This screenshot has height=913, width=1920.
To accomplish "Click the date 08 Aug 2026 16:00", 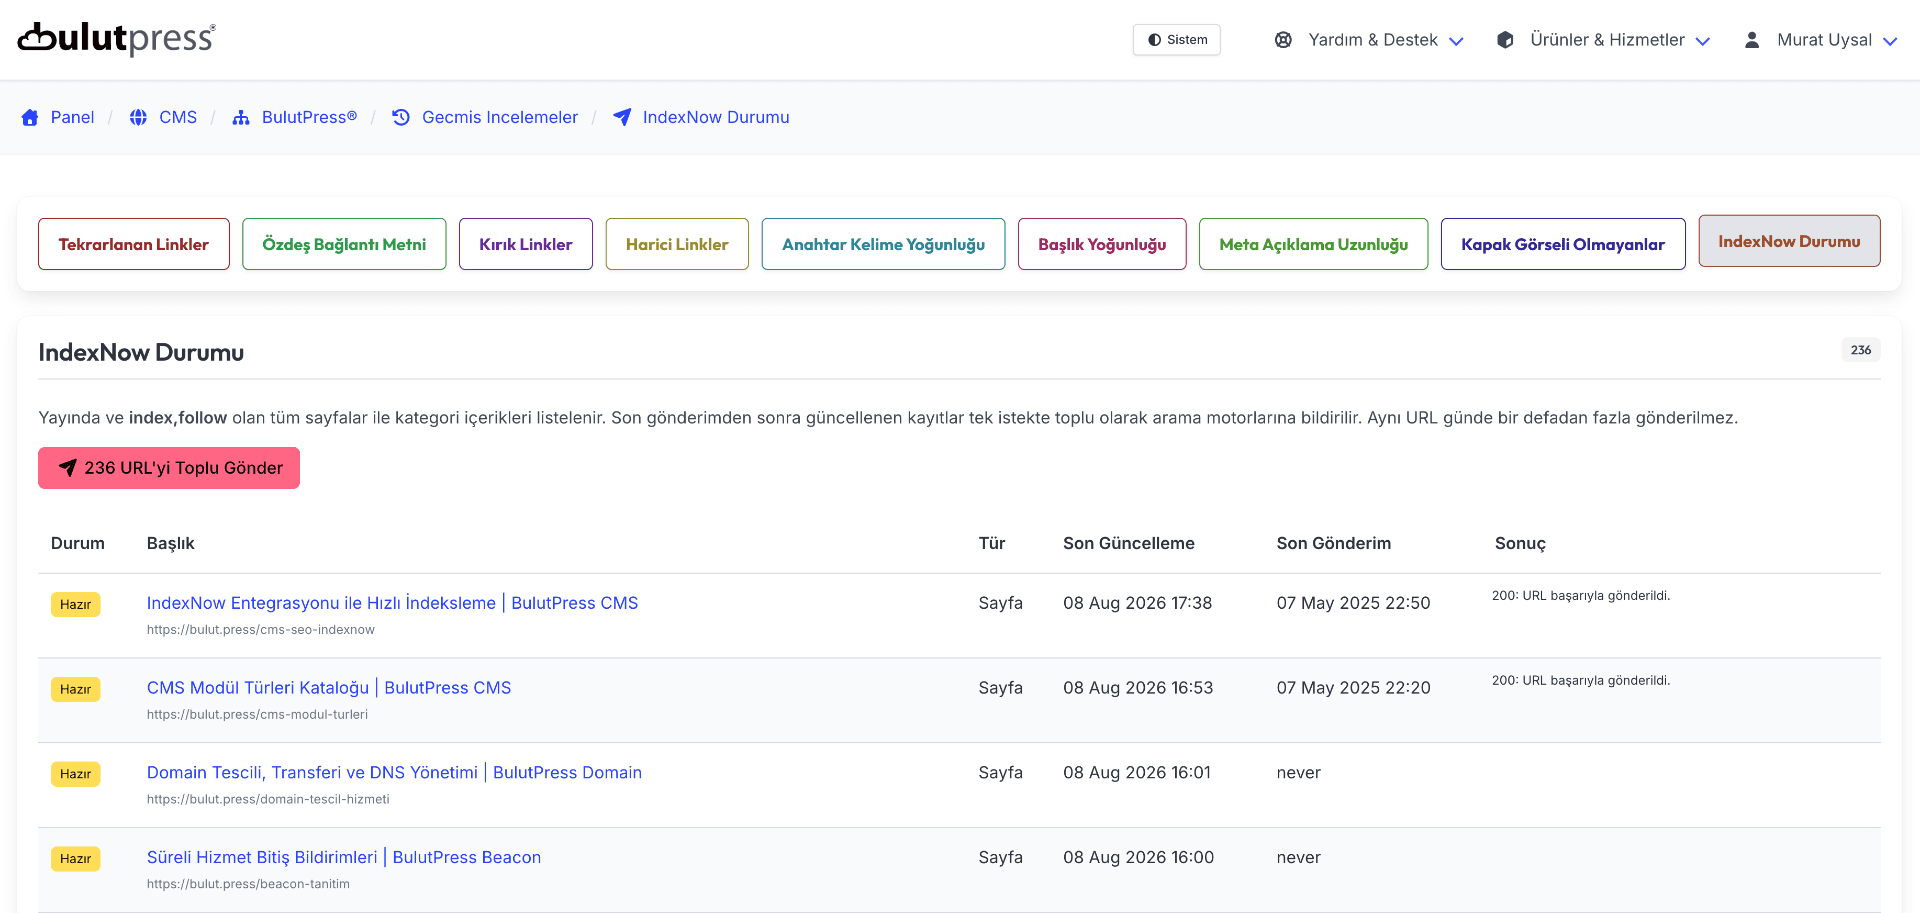I will pyautogui.click(x=1139, y=858).
